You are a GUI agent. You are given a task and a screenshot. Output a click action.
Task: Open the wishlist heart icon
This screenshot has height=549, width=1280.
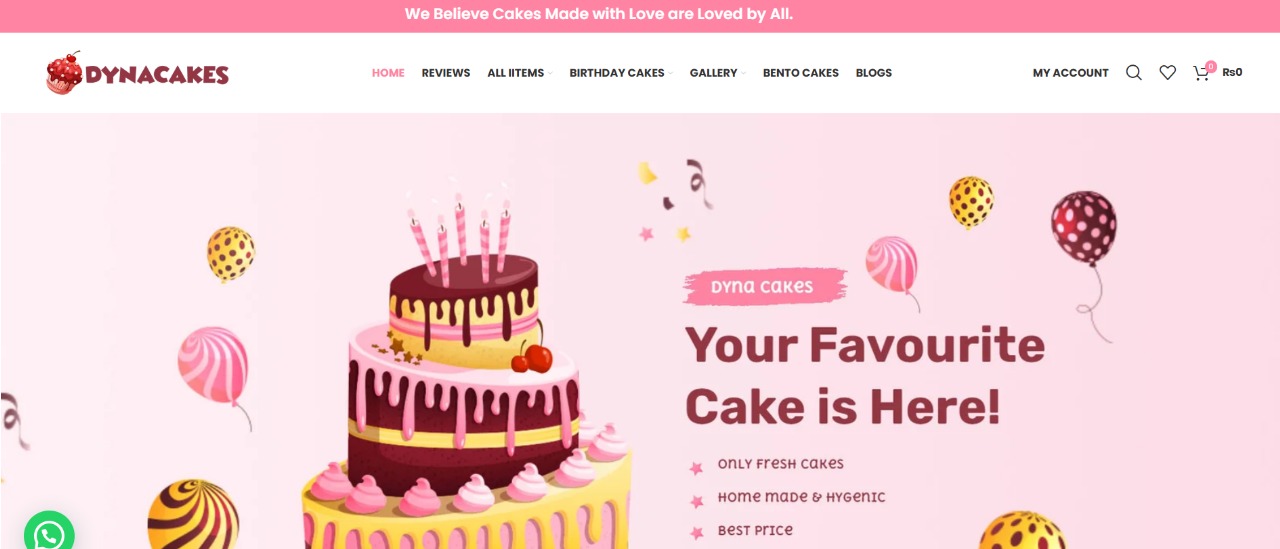pyautogui.click(x=1167, y=73)
